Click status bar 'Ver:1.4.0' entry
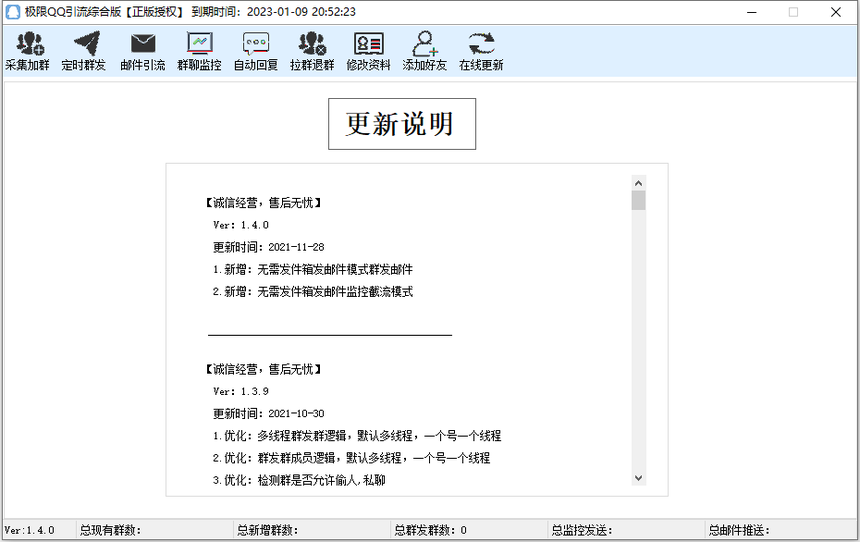The height and width of the screenshot is (542, 860). click(30, 530)
